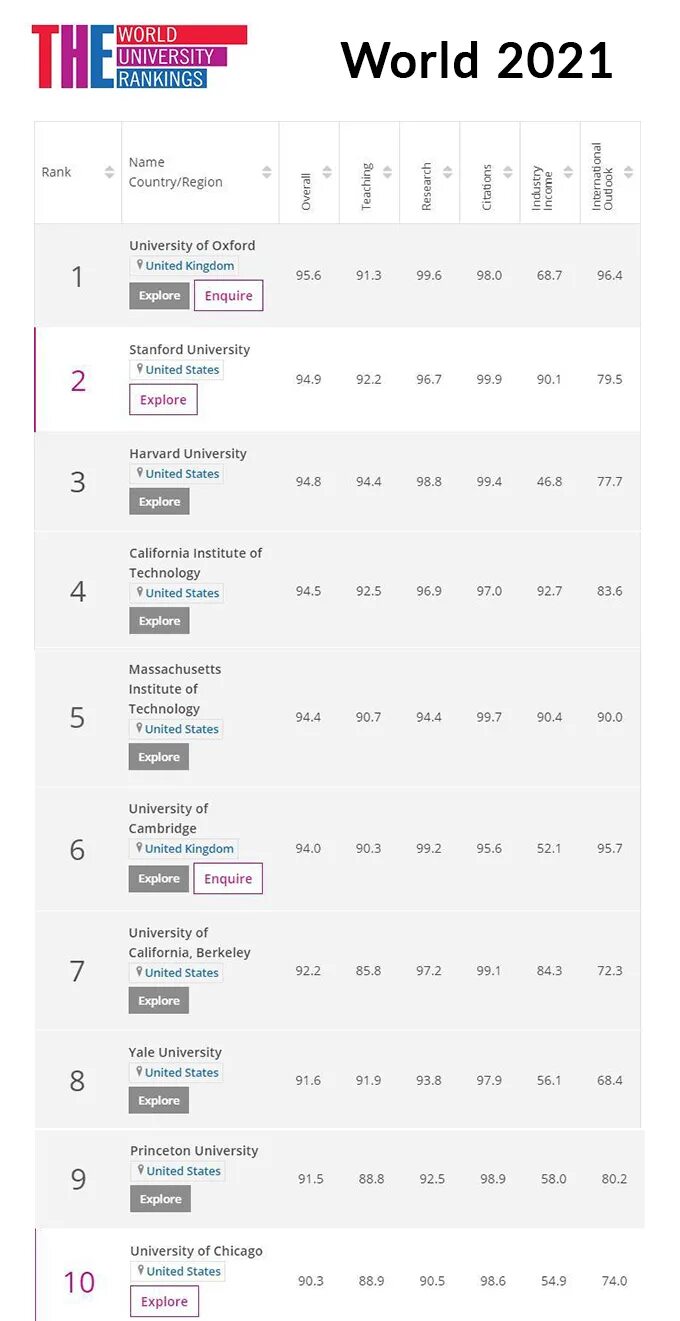Sort by Overall score arrows
The height and width of the screenshot is (1321, 680).
point(327,172)
